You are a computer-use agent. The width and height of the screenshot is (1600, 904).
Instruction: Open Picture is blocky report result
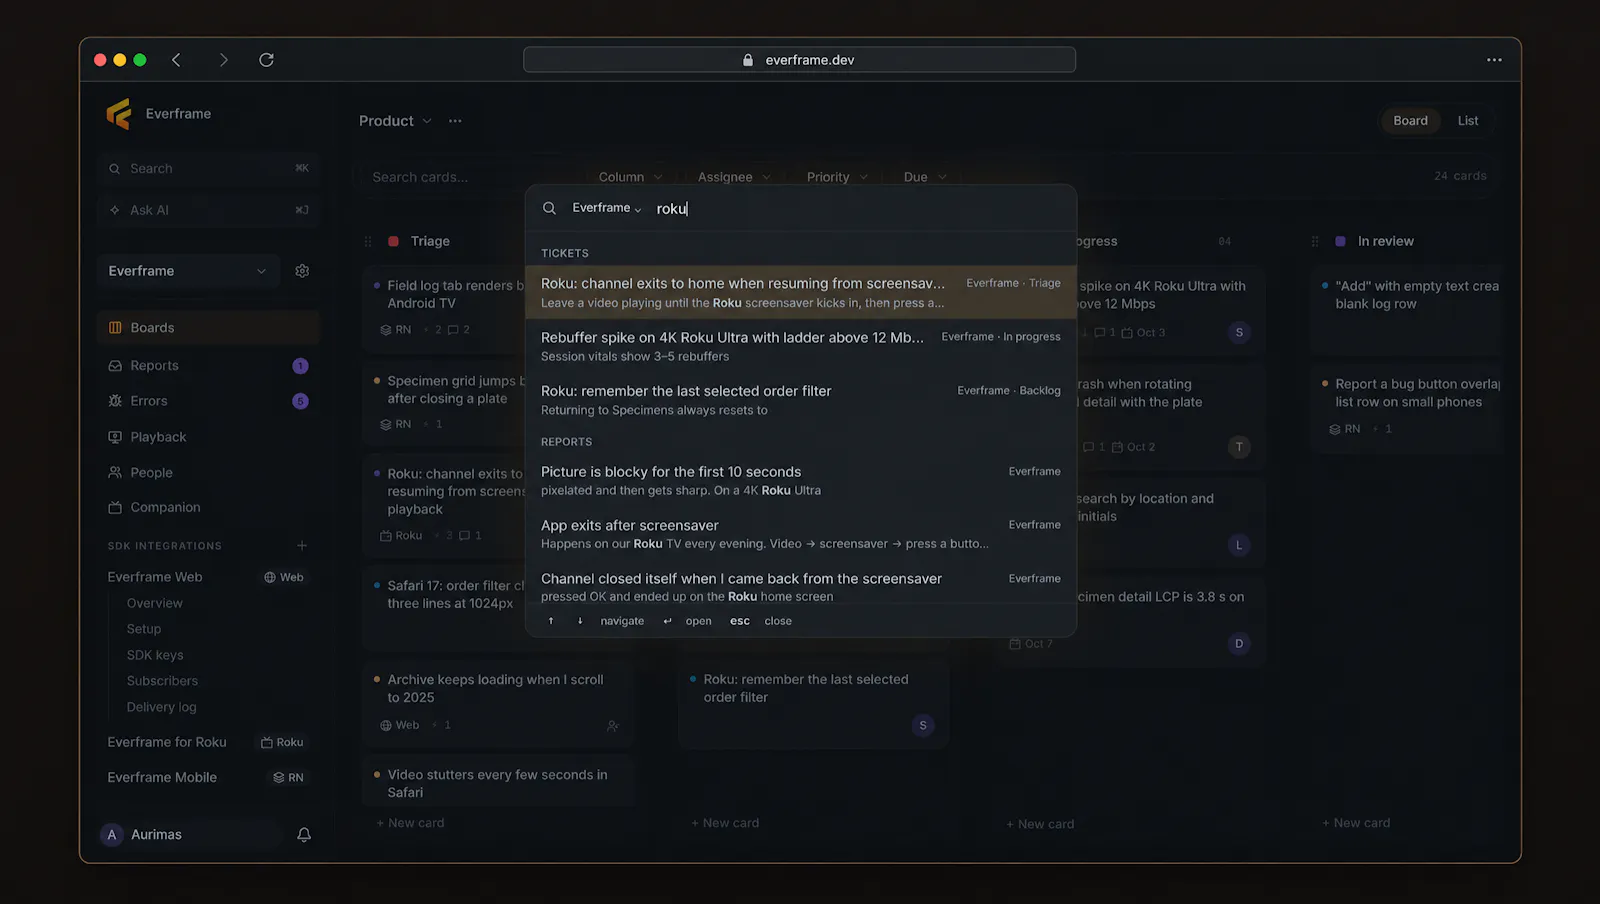tap(801, 480)
